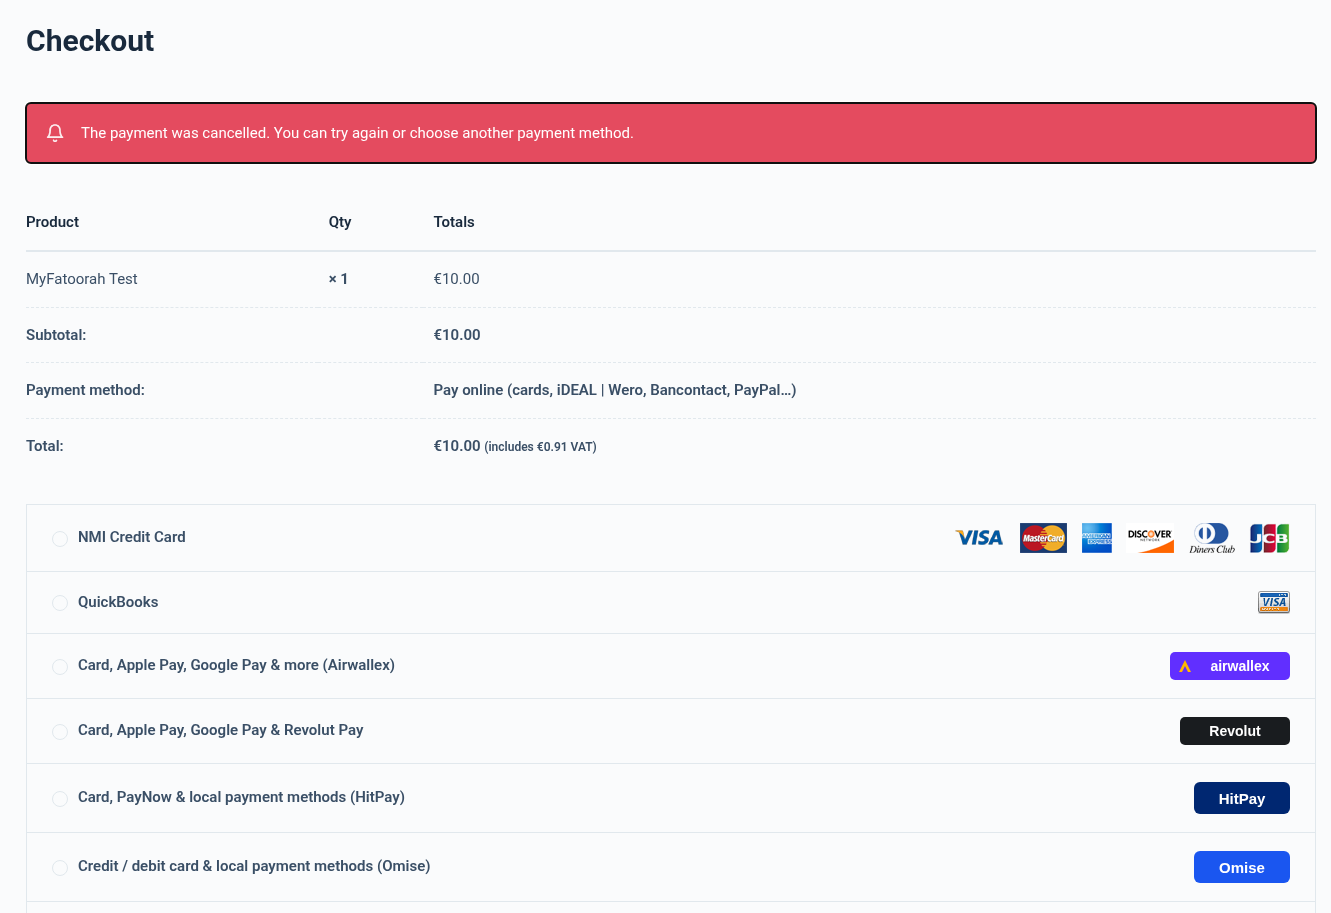The height and width of the screenshot is (913, 1331).
Task: Click 'Card, Apple Pay, Google Pay & more (Airwallex)' label
Action: 236,665
